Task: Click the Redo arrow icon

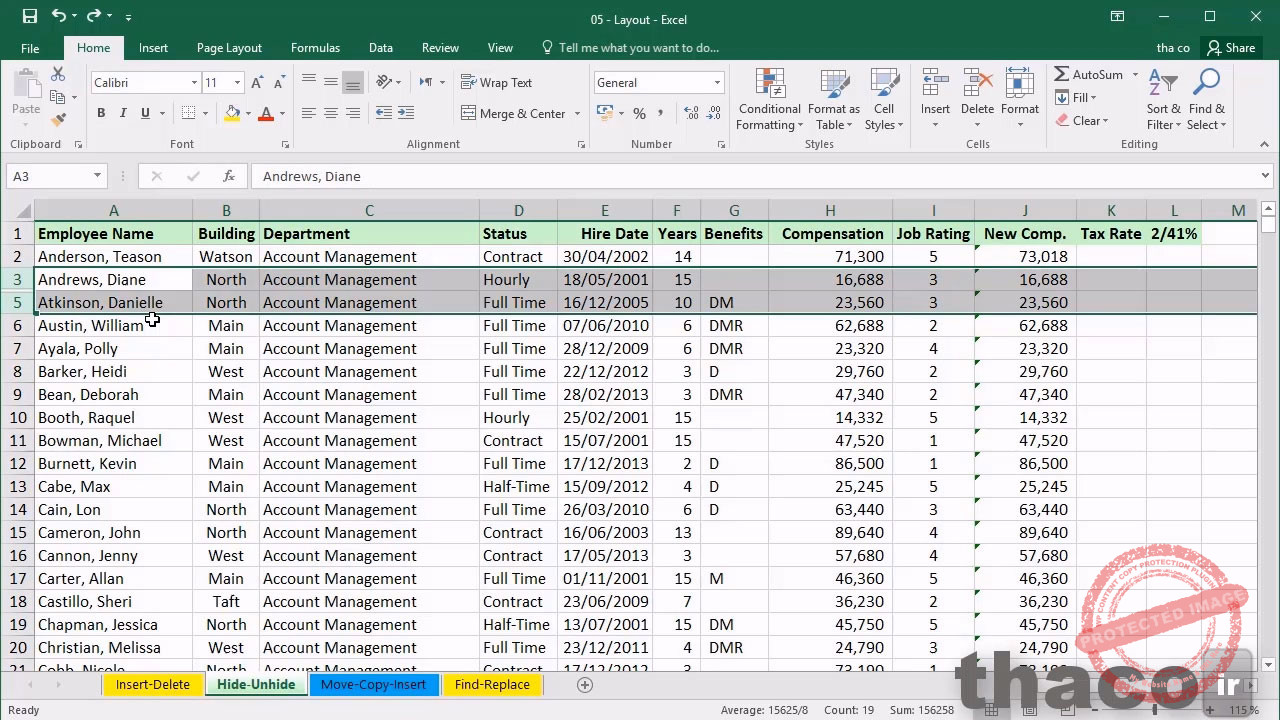Action: pyautogui.click(x=94, y=16)
